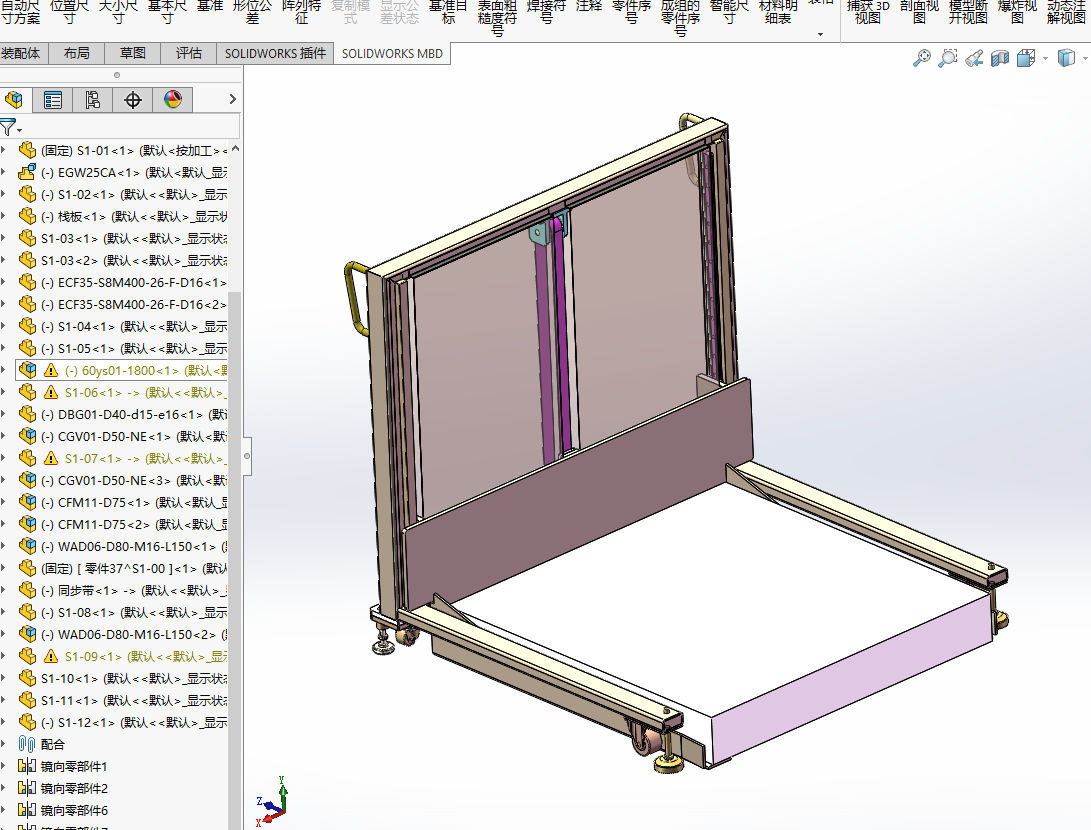Click the 镜向零部件2 mirror feature icon
This screenshot has height=830, width=1091.
[x=27, y=788]
